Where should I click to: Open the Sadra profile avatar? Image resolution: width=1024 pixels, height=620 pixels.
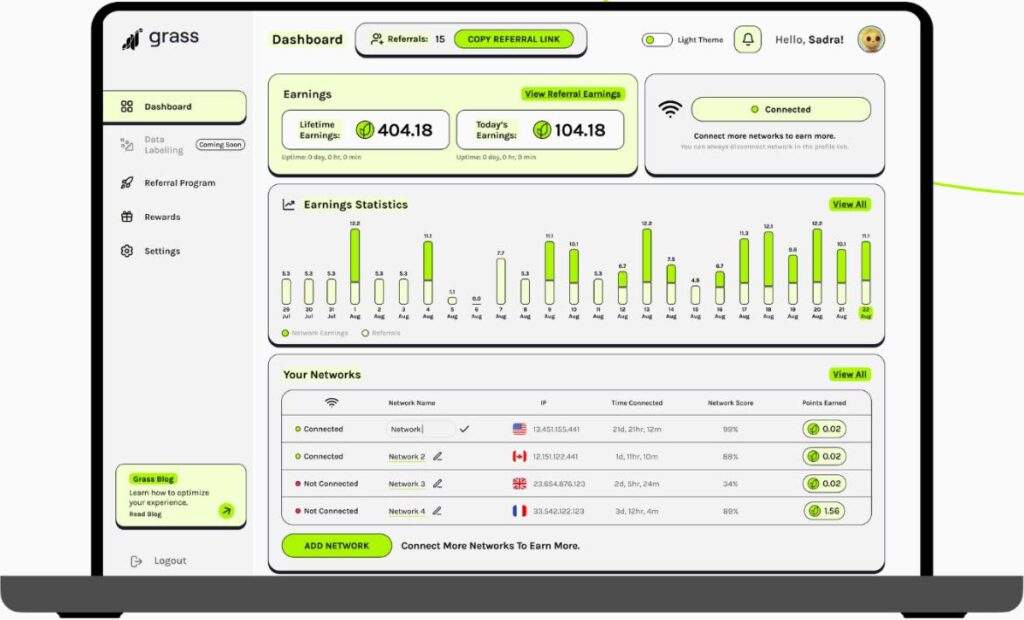tap(871, 39)
